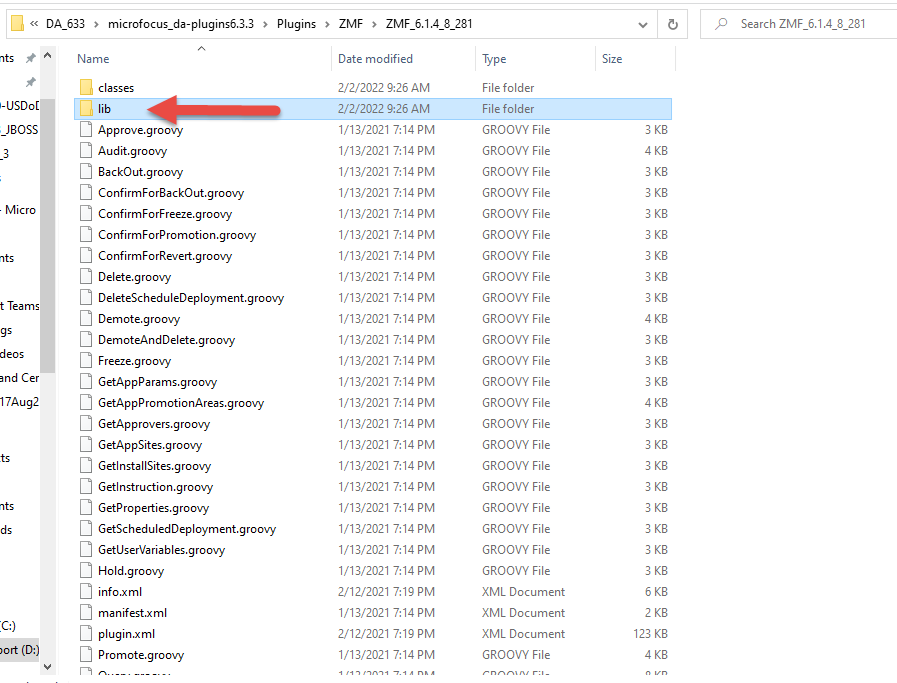Sort files by Name column
897x683 pixels.
(93, 59)
